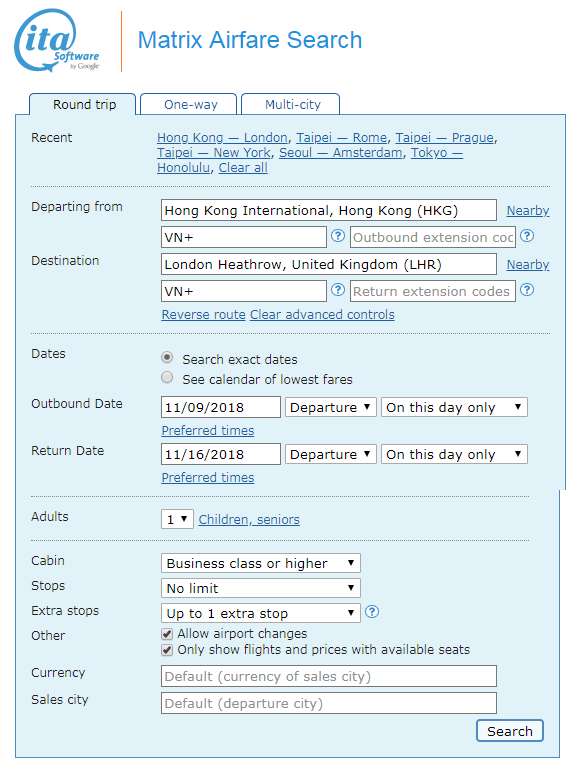This screenshot has width=580, height=779.
Task: Uncheck Allow airport changes
Action: (167, 634)
